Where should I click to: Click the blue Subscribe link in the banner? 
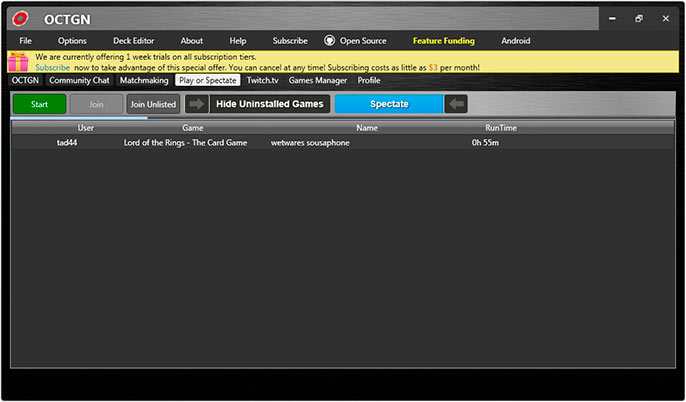coord(52,67)
